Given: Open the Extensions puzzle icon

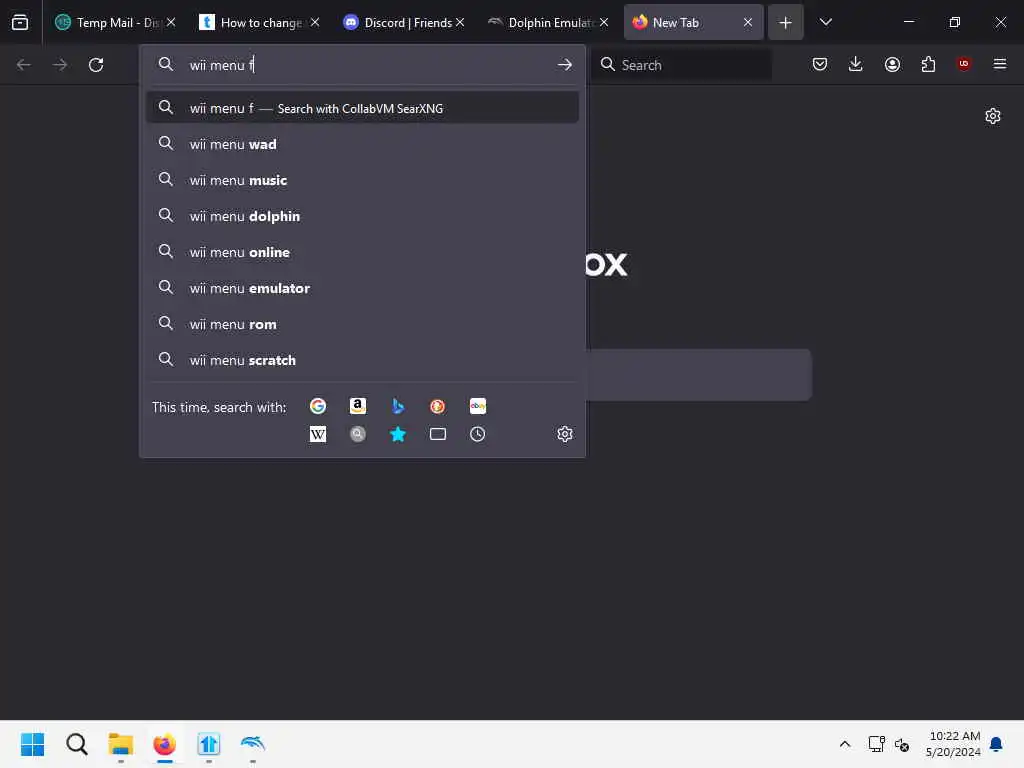Looking at the screenshot, I should pos(928,64).
